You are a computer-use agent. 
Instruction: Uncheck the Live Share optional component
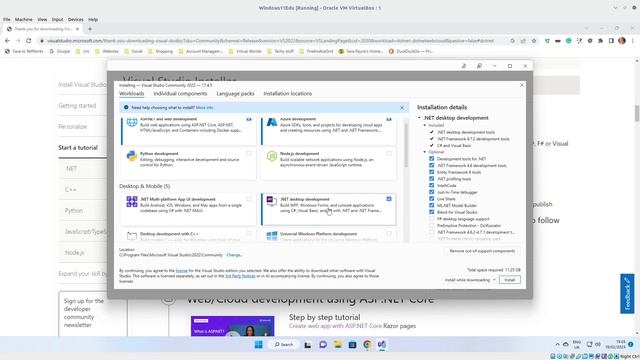coord(431,199)
